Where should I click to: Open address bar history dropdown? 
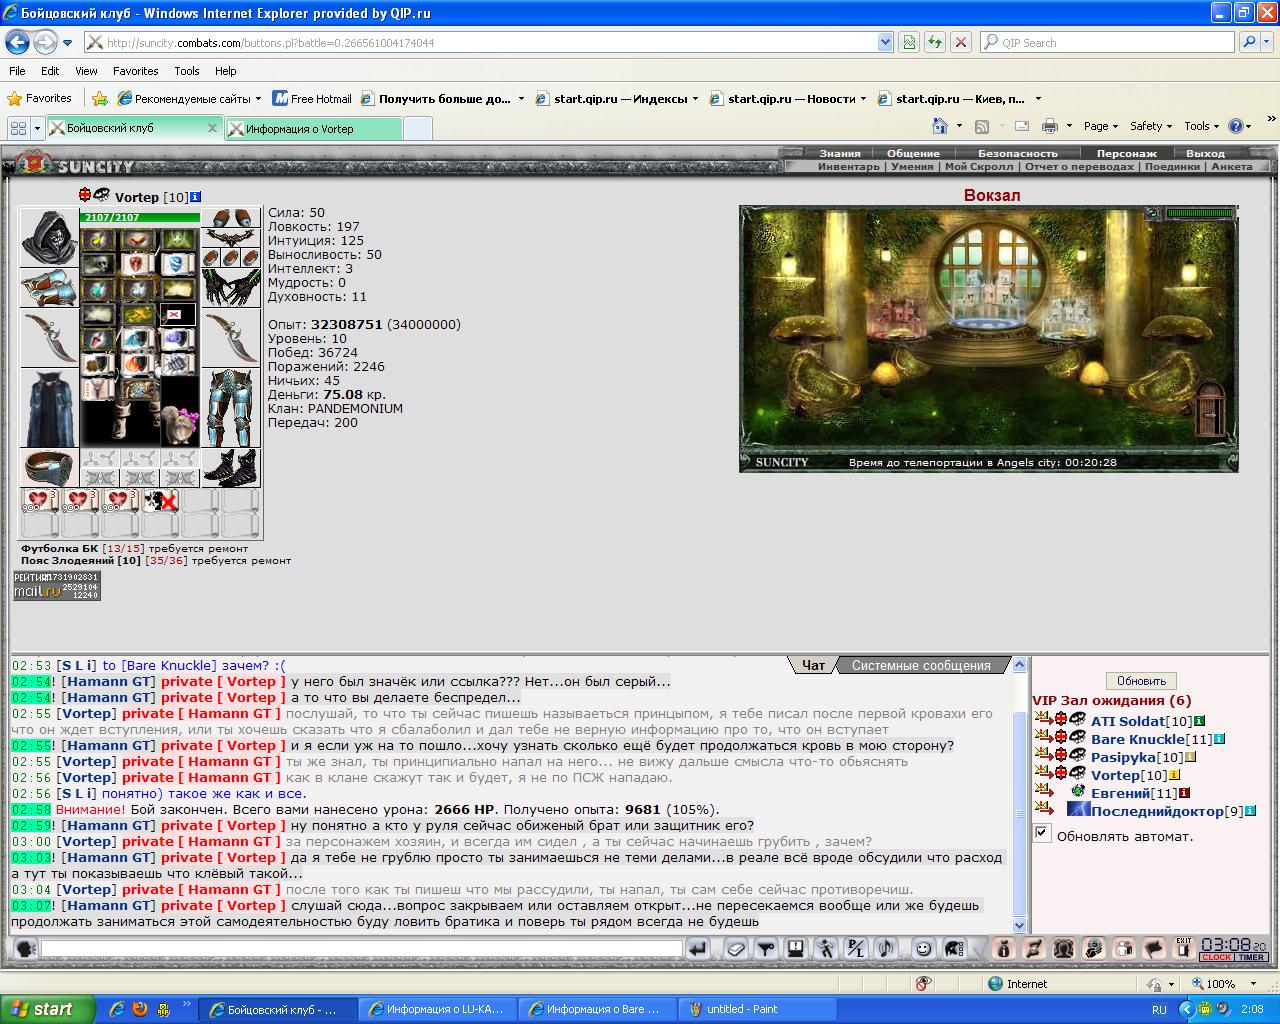click(x=885, y=42)
